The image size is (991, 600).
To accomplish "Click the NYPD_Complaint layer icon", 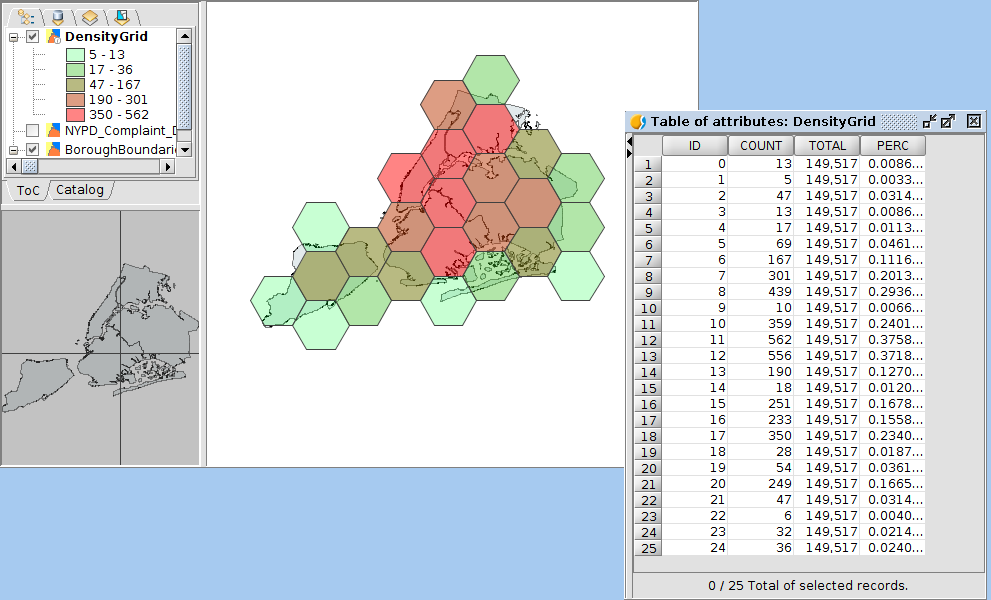I will tap(54, 131).
